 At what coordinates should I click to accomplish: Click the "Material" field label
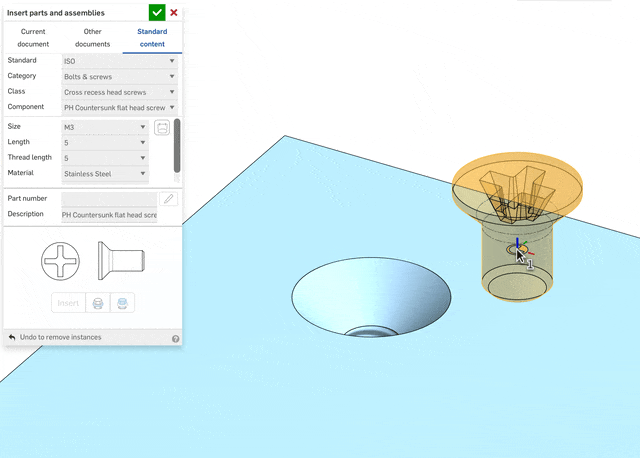coord(20,173)
